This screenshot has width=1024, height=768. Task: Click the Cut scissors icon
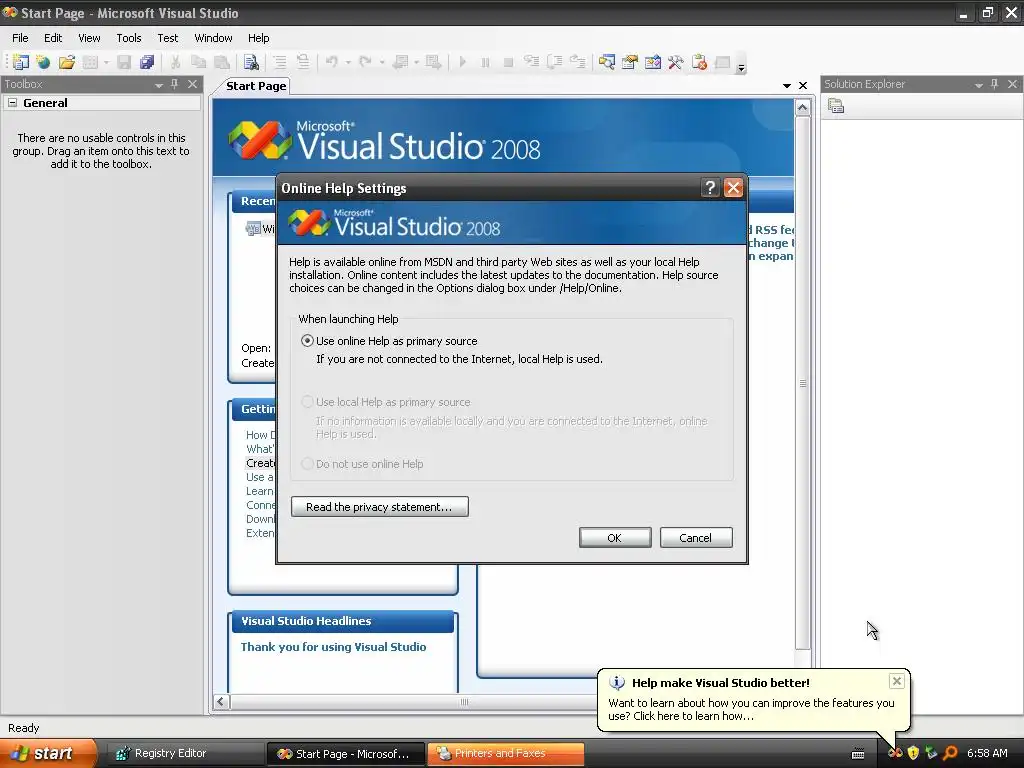point(175,62)
